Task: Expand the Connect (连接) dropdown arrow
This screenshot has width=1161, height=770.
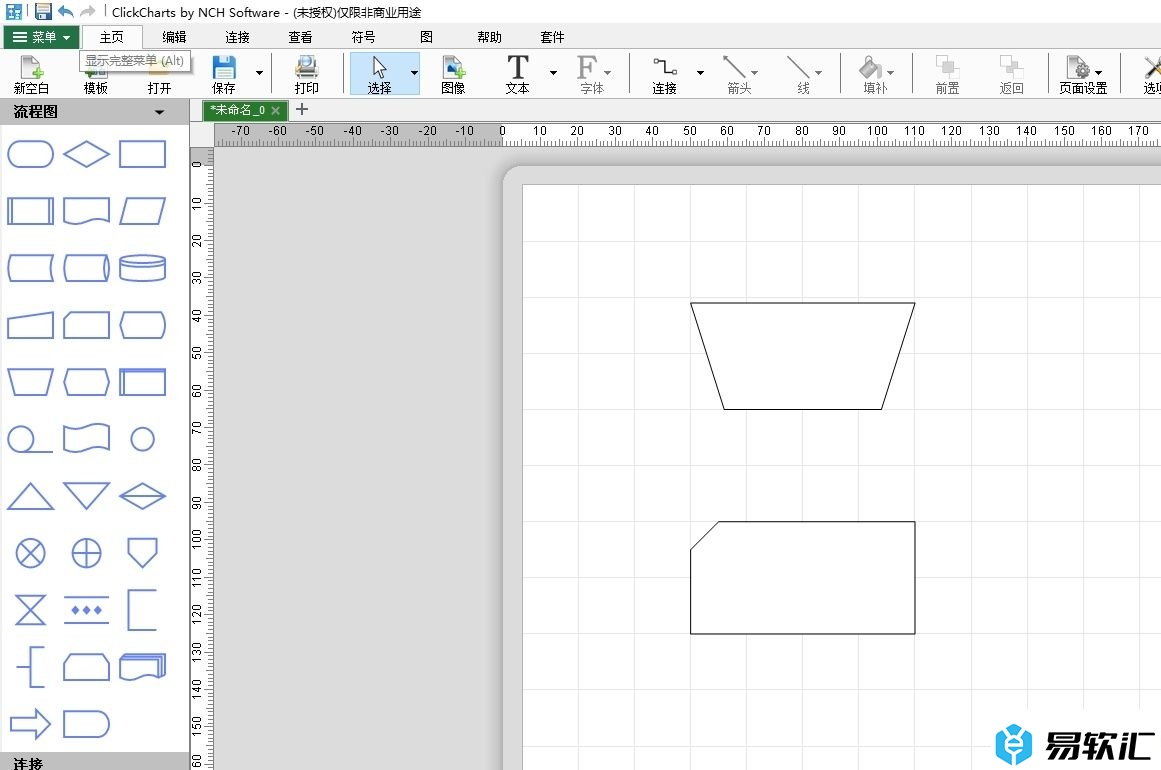Action: coord(700,73)
